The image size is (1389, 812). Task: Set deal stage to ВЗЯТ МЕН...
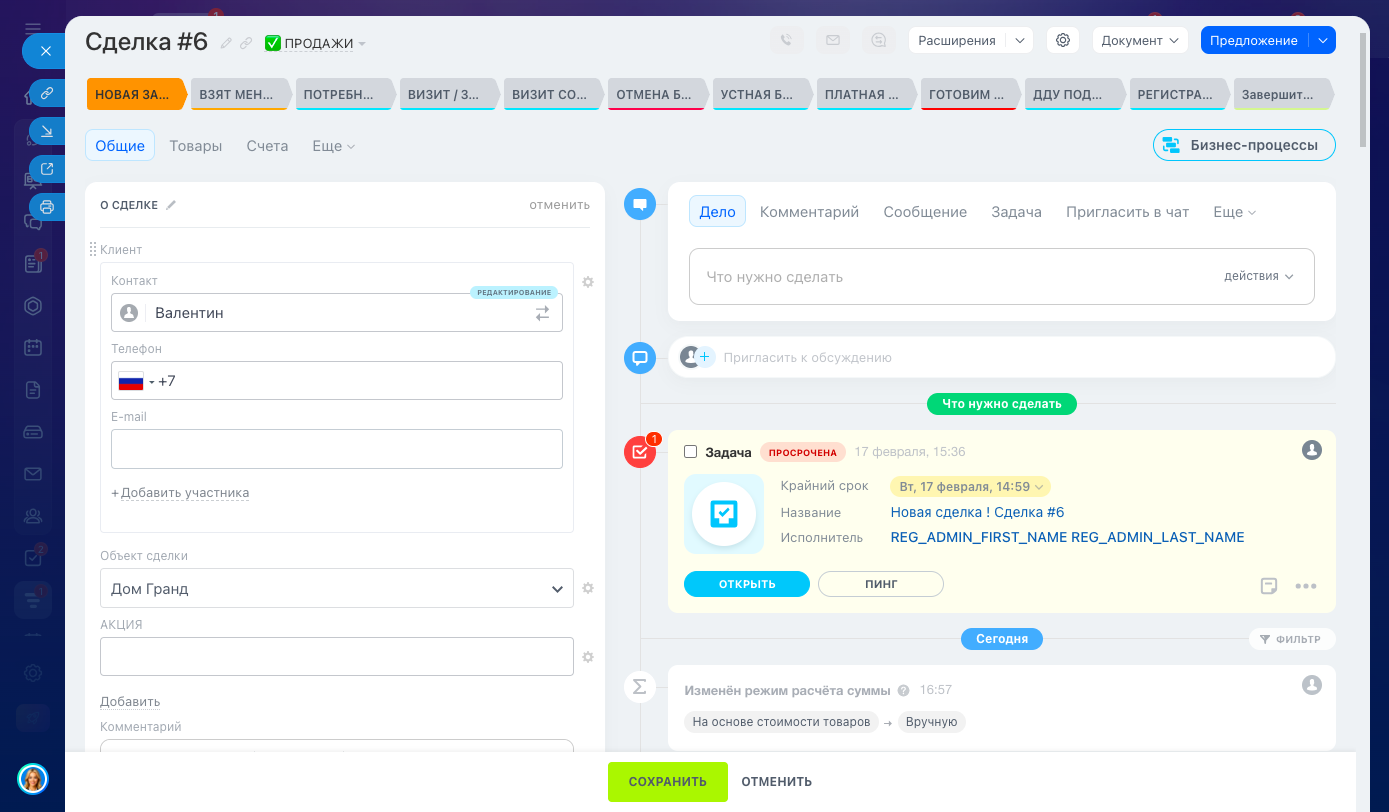pyautogui.click(x=239, y=95)
